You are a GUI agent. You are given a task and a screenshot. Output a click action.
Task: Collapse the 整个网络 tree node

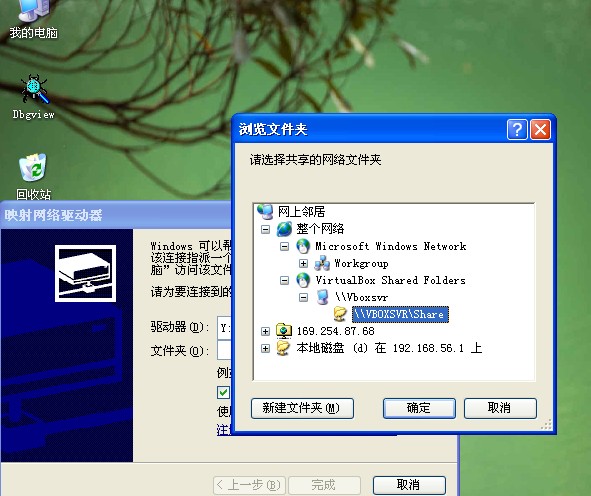[265, 229]
